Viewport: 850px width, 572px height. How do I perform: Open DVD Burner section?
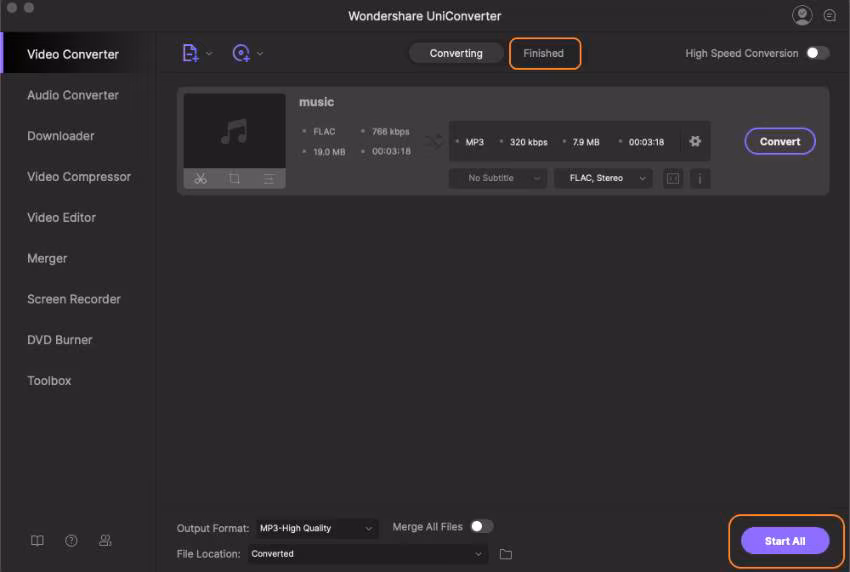pyautogui.click(x=60, y=340)
